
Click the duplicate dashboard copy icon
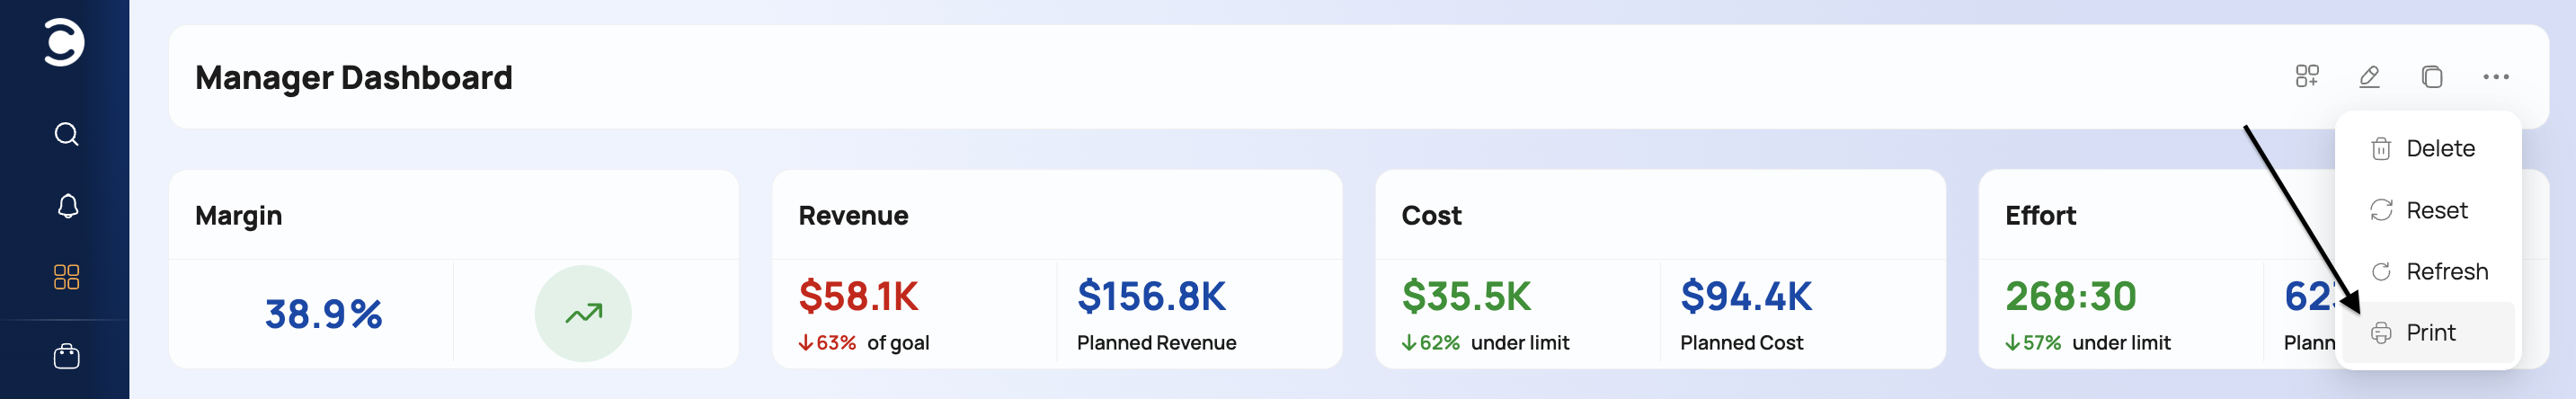[2432, 76]
